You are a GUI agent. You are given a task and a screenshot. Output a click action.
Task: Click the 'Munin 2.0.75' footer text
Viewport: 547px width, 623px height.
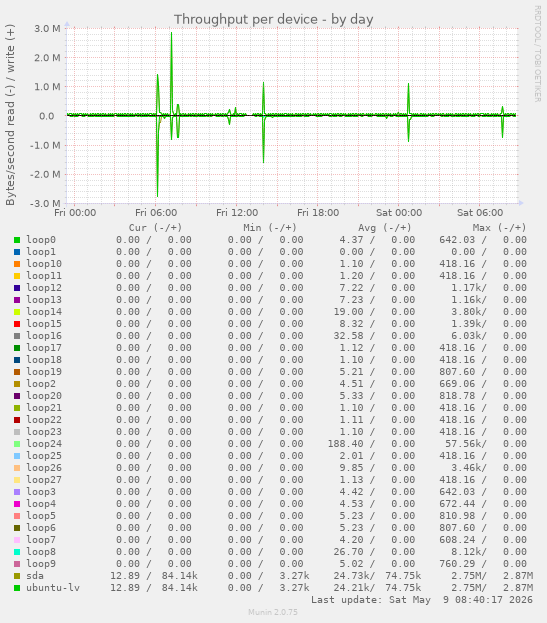[x=273, y=612]
